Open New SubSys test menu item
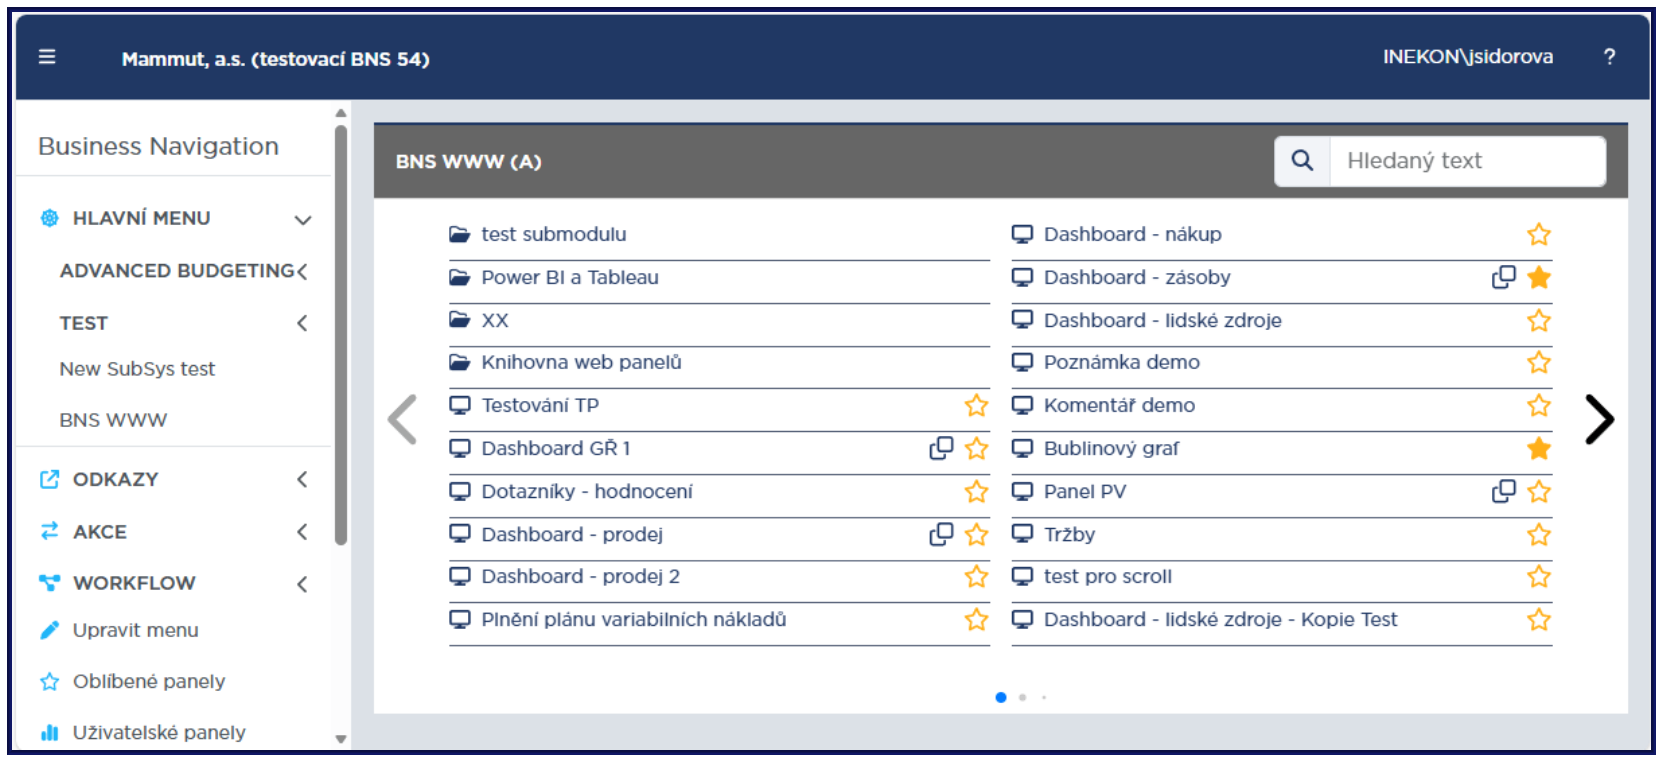Image resolution: width=1658 pixels, height=758 pixels. 137,369
